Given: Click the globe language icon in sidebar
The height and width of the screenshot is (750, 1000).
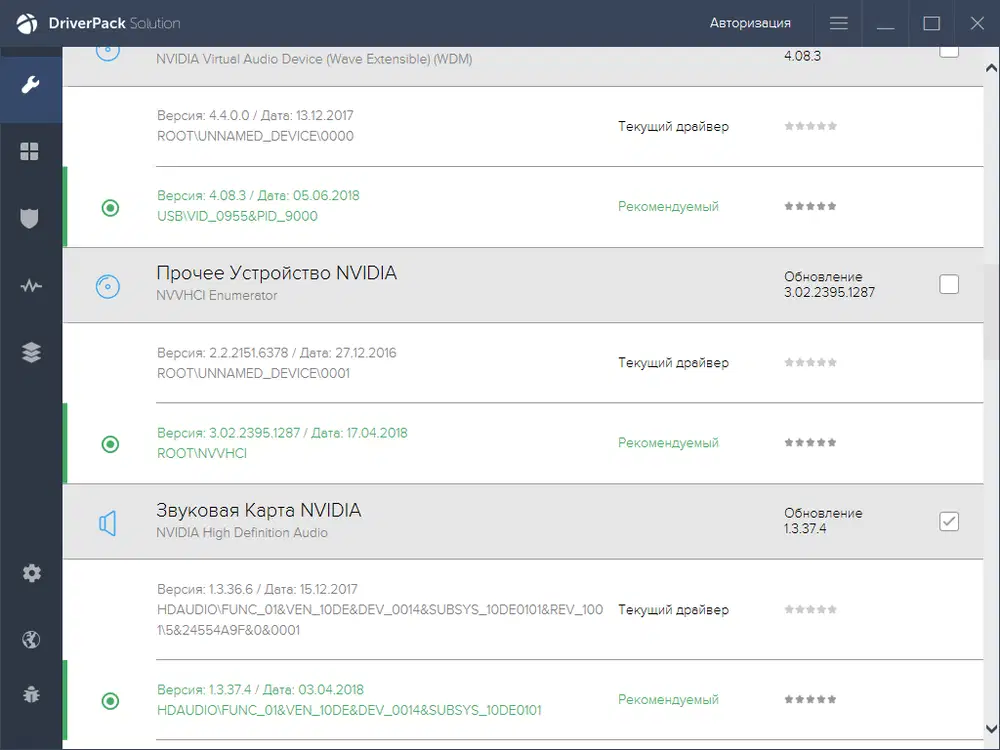Looking at the screenshot, I should pyautogui.click(x=31, y=640).
